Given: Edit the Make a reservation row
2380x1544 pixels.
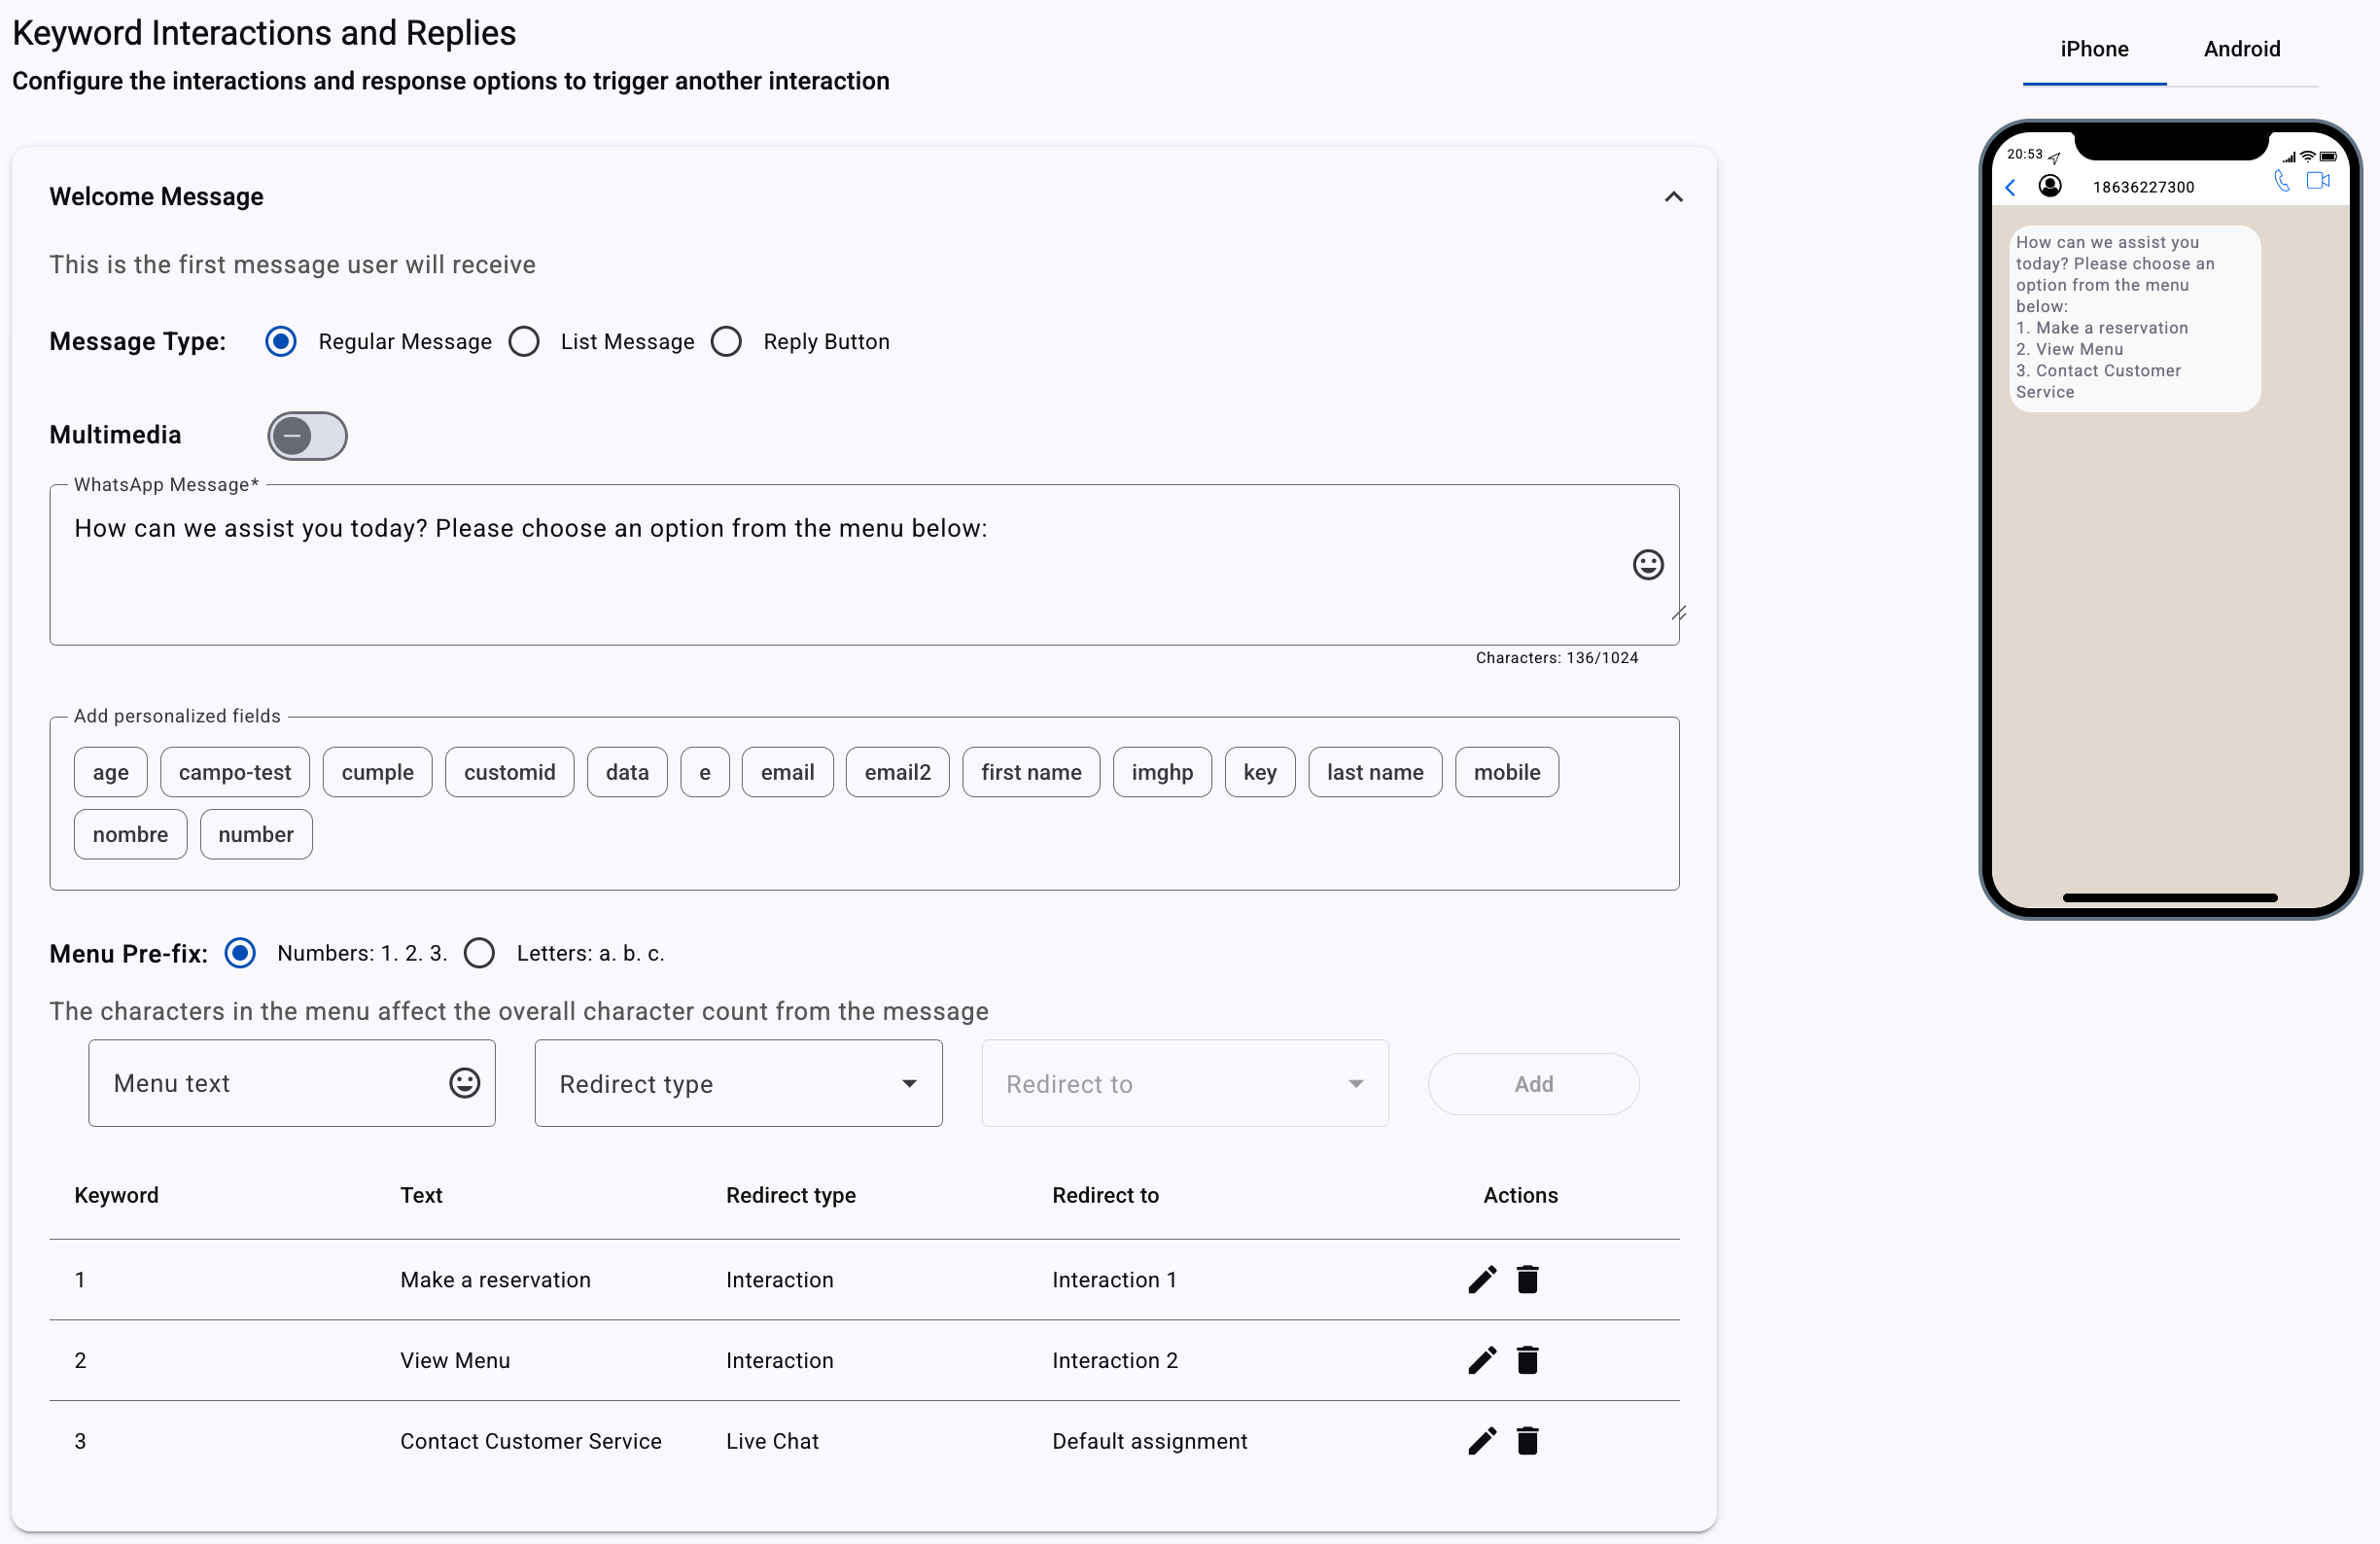Looking at the screenshot, I should (1482, 1279).
